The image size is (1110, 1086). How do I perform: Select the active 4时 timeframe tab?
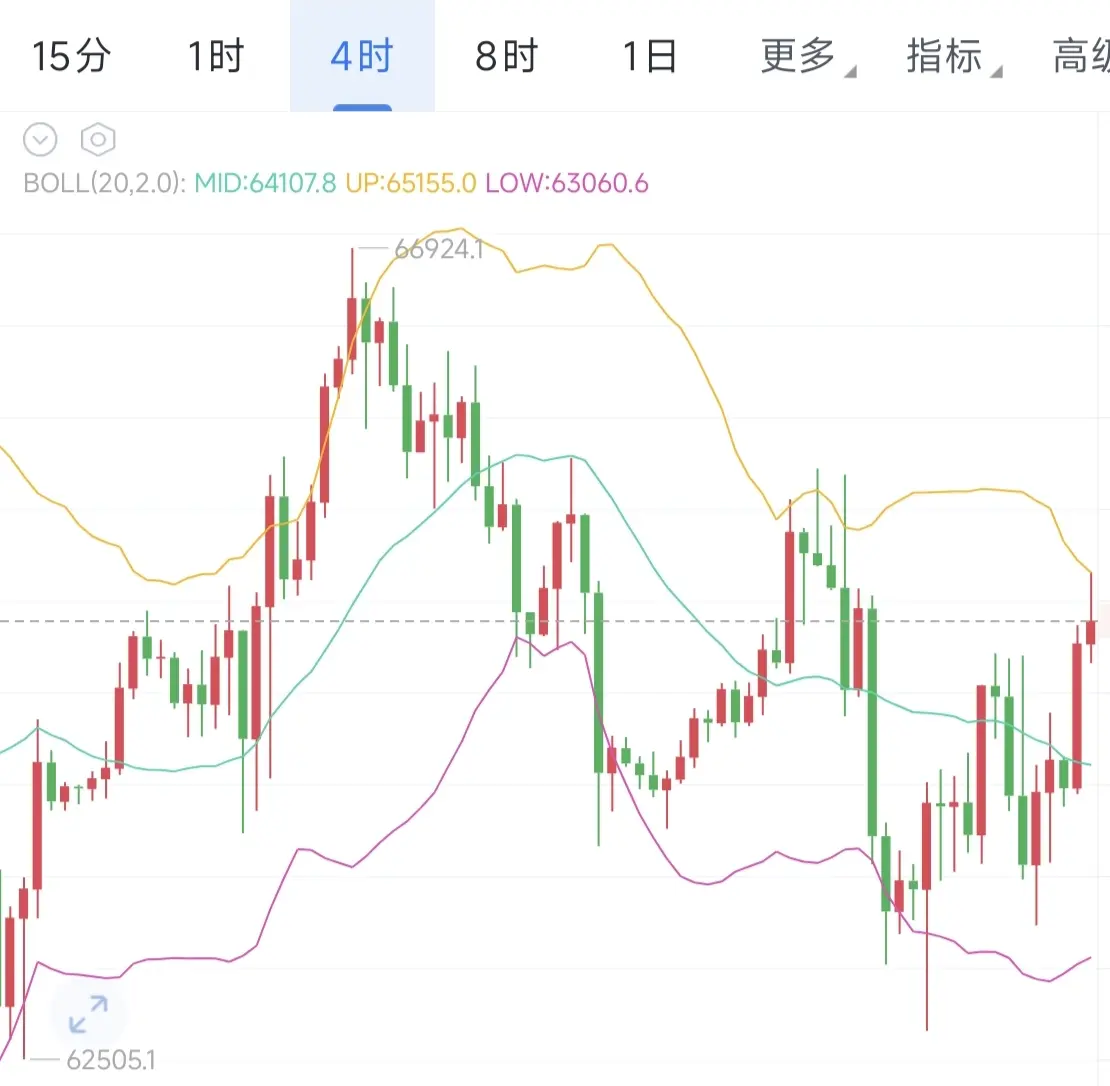(x=362, y=56)
